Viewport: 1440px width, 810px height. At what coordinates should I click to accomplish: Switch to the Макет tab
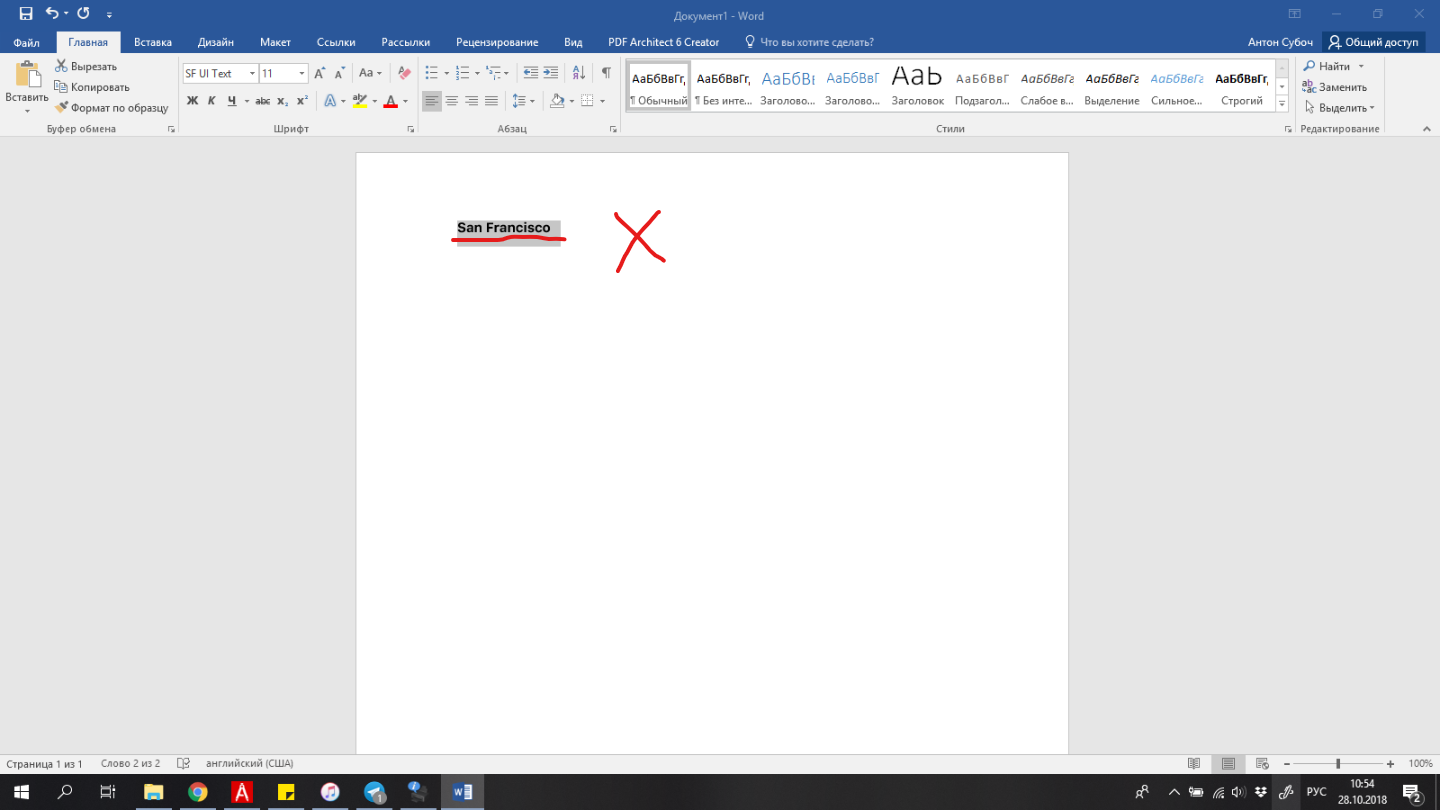point(275,42)
